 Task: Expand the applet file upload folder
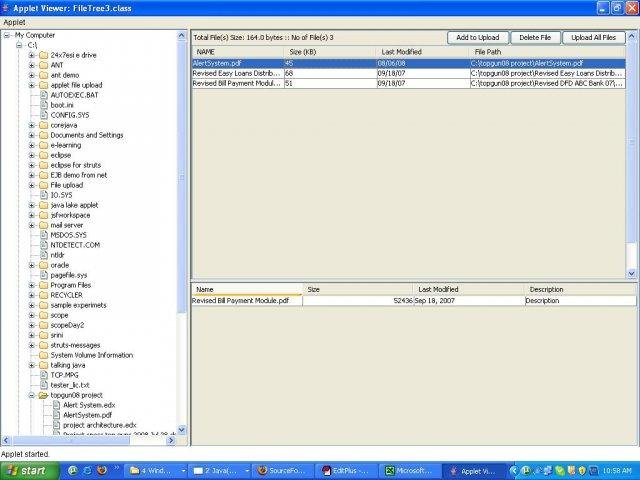coord(32,85)
